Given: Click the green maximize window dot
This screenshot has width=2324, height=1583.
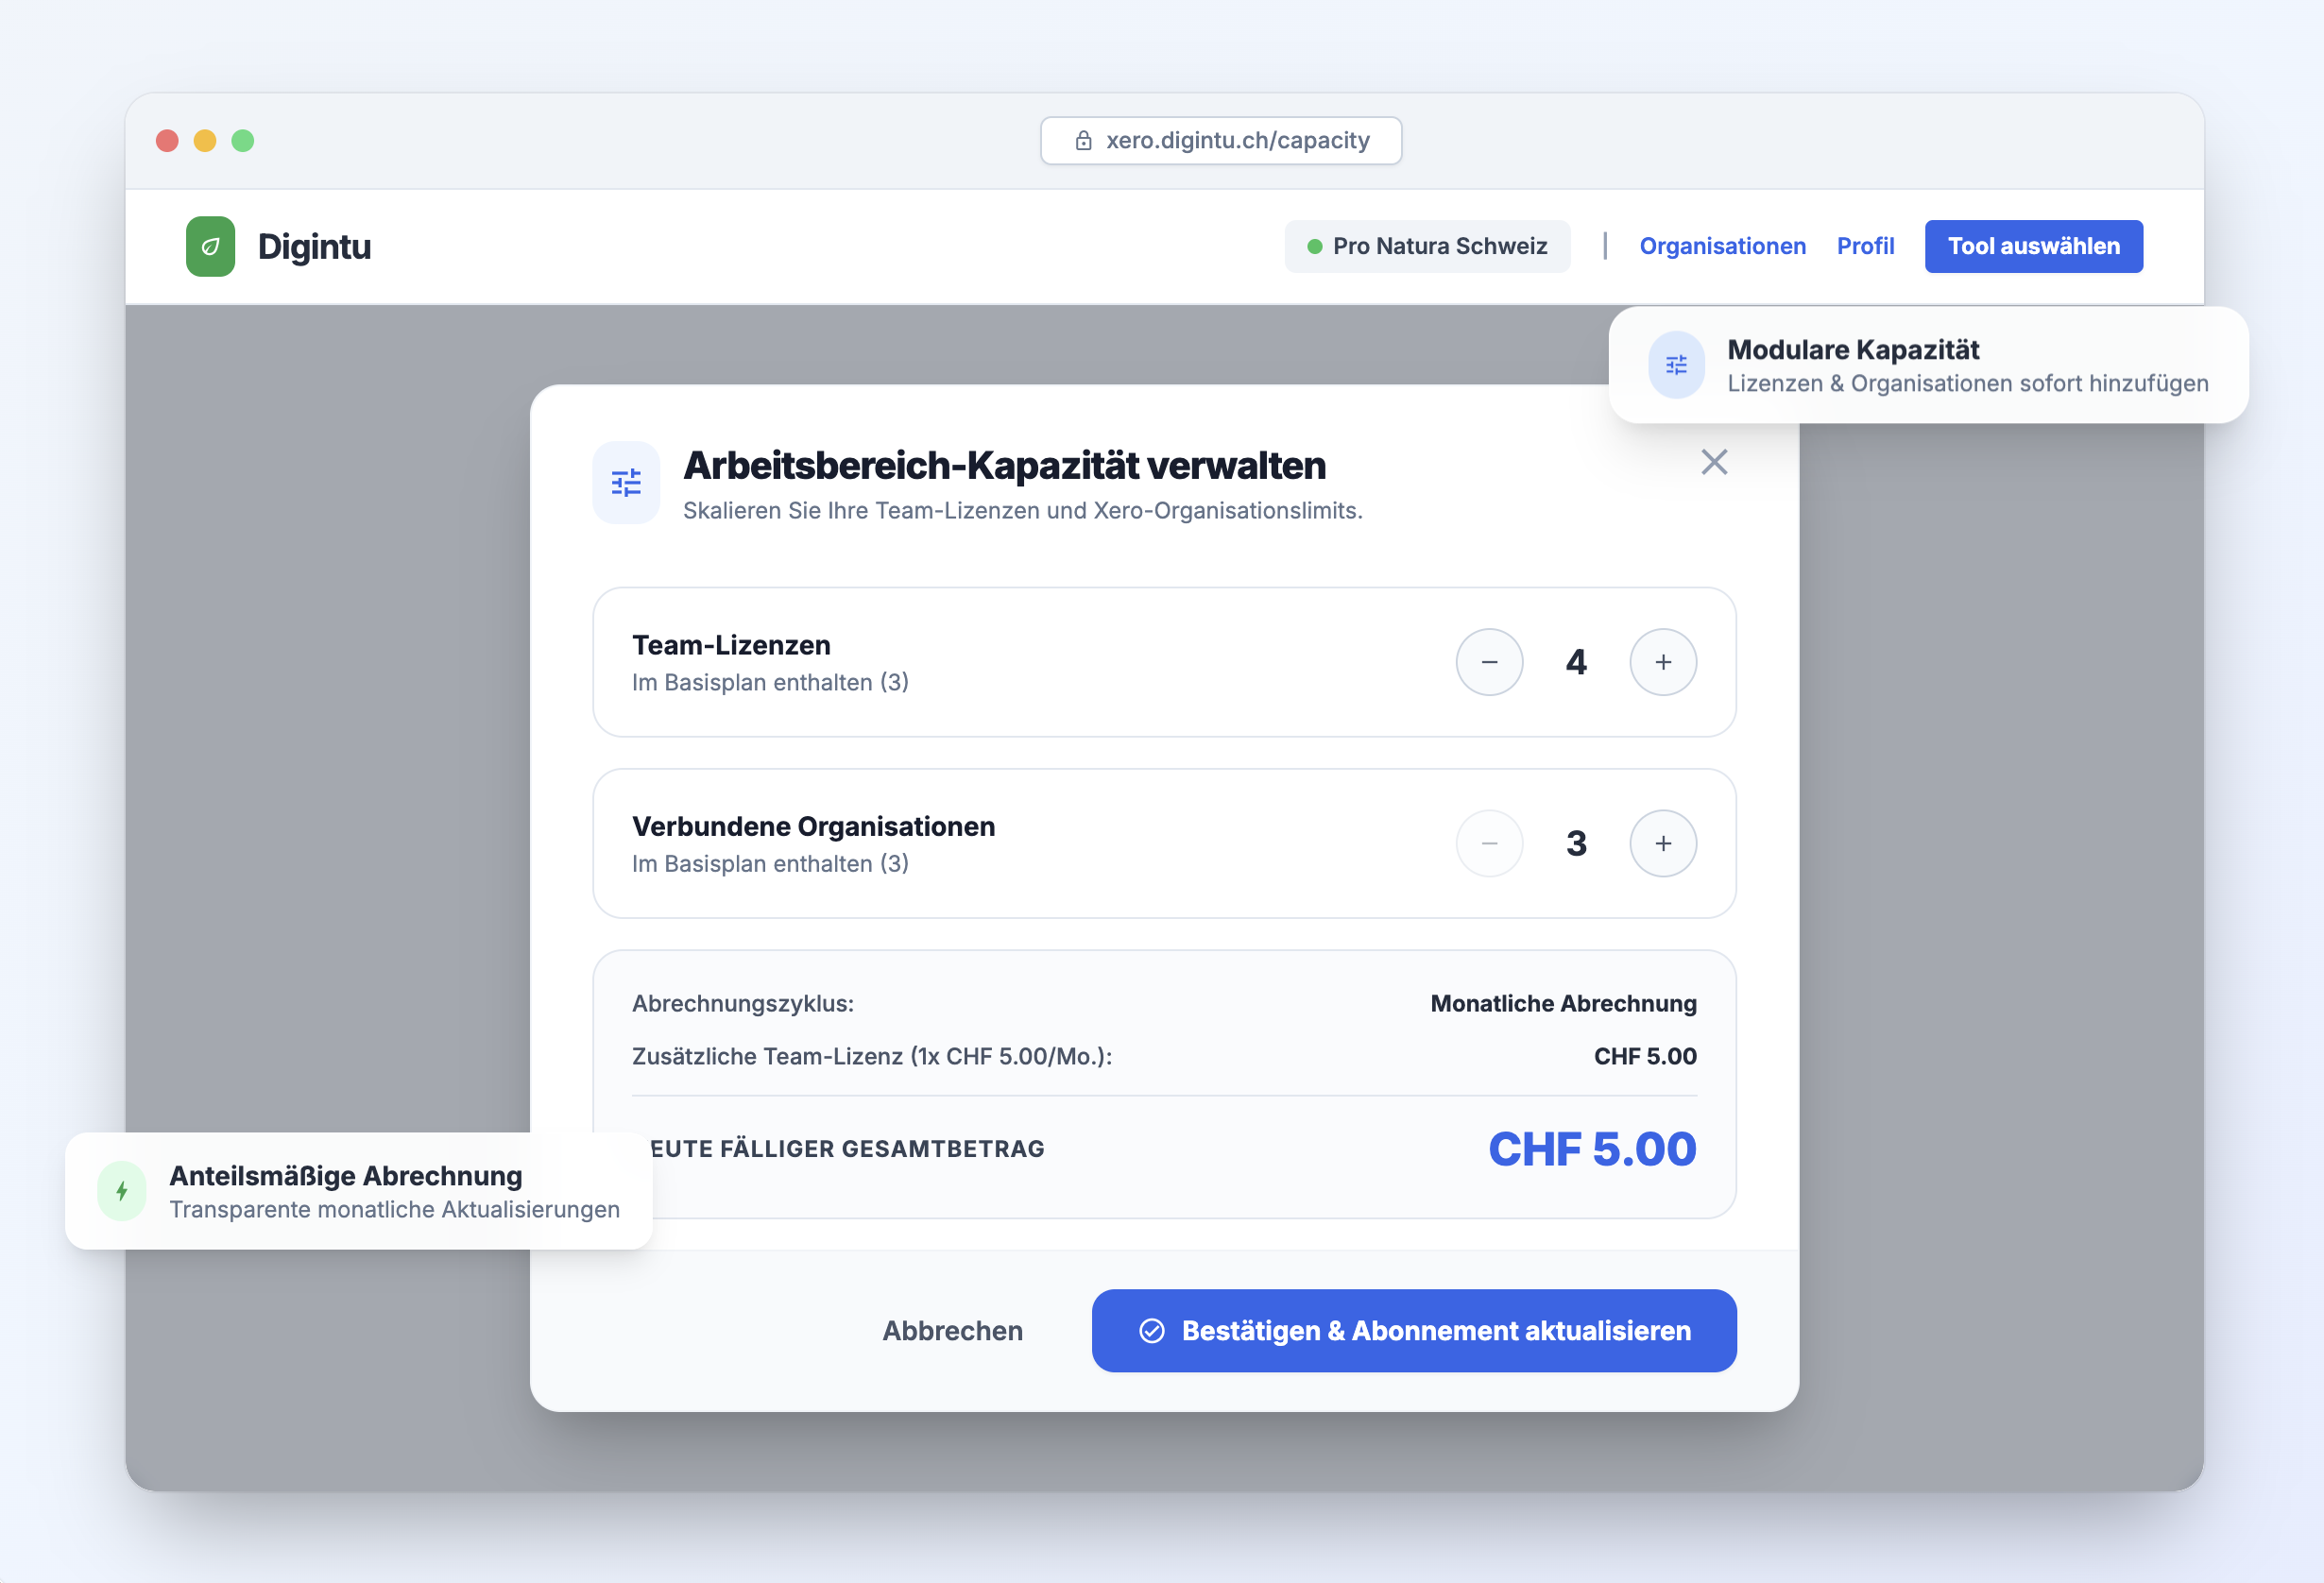Looking at the screenshot, I should [x=243, y=141].
